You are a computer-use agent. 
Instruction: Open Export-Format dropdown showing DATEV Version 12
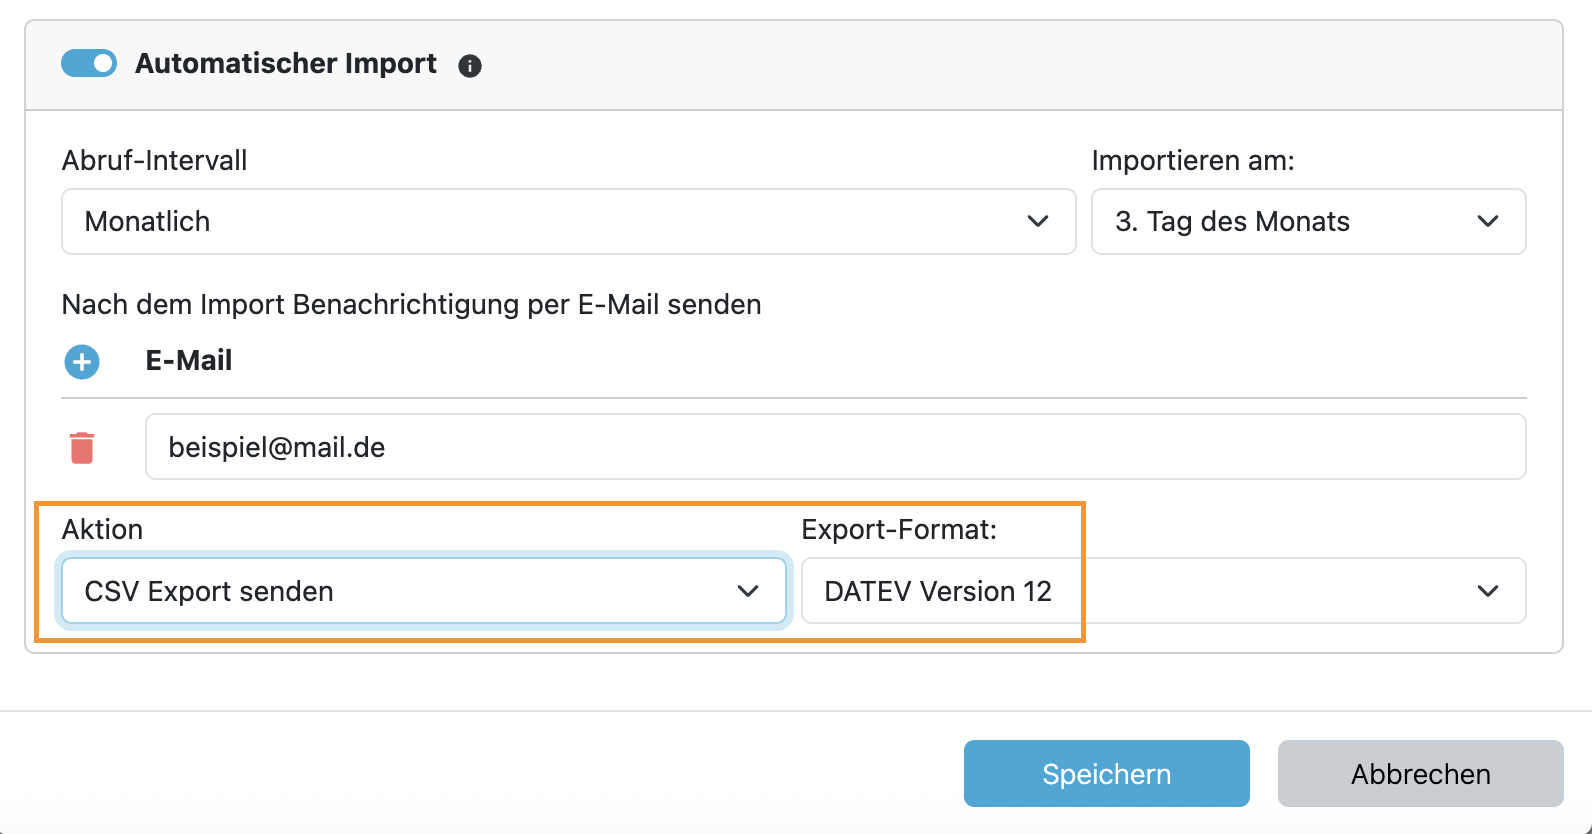[x=1163, y=591]
